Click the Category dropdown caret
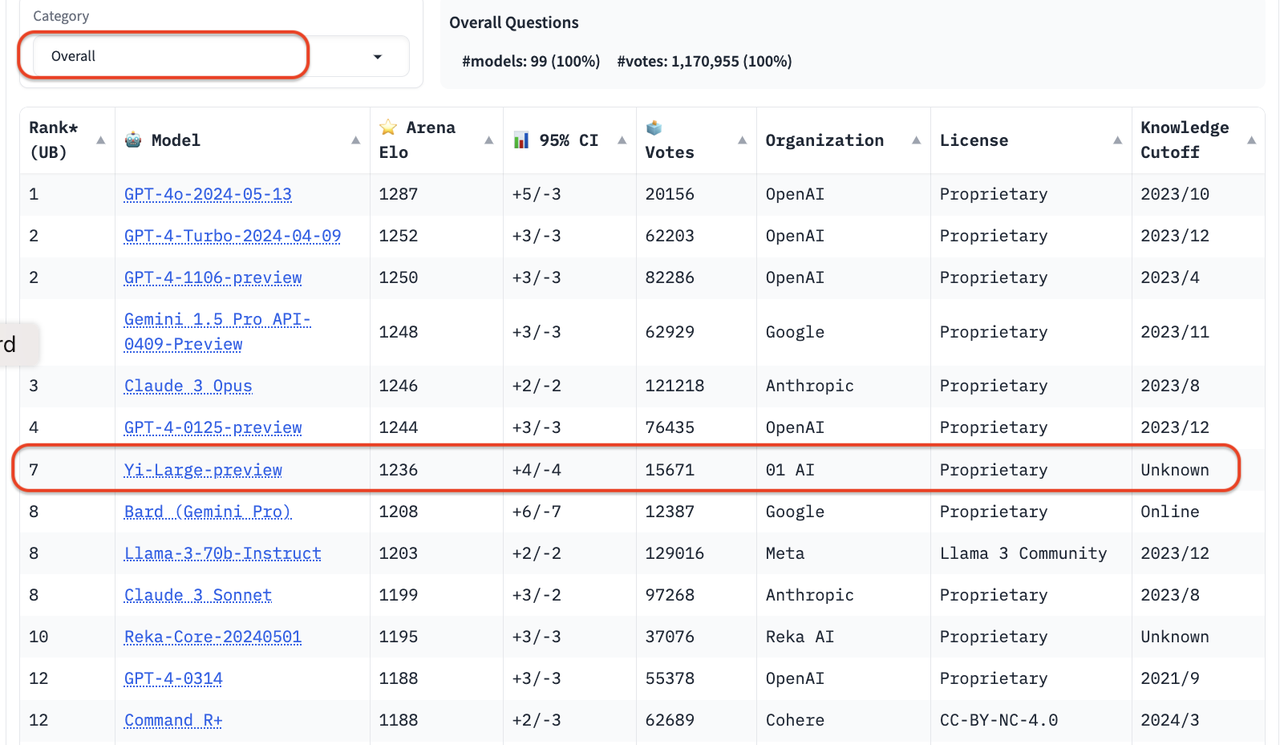Screen dimensions: 1280x745 377,57
